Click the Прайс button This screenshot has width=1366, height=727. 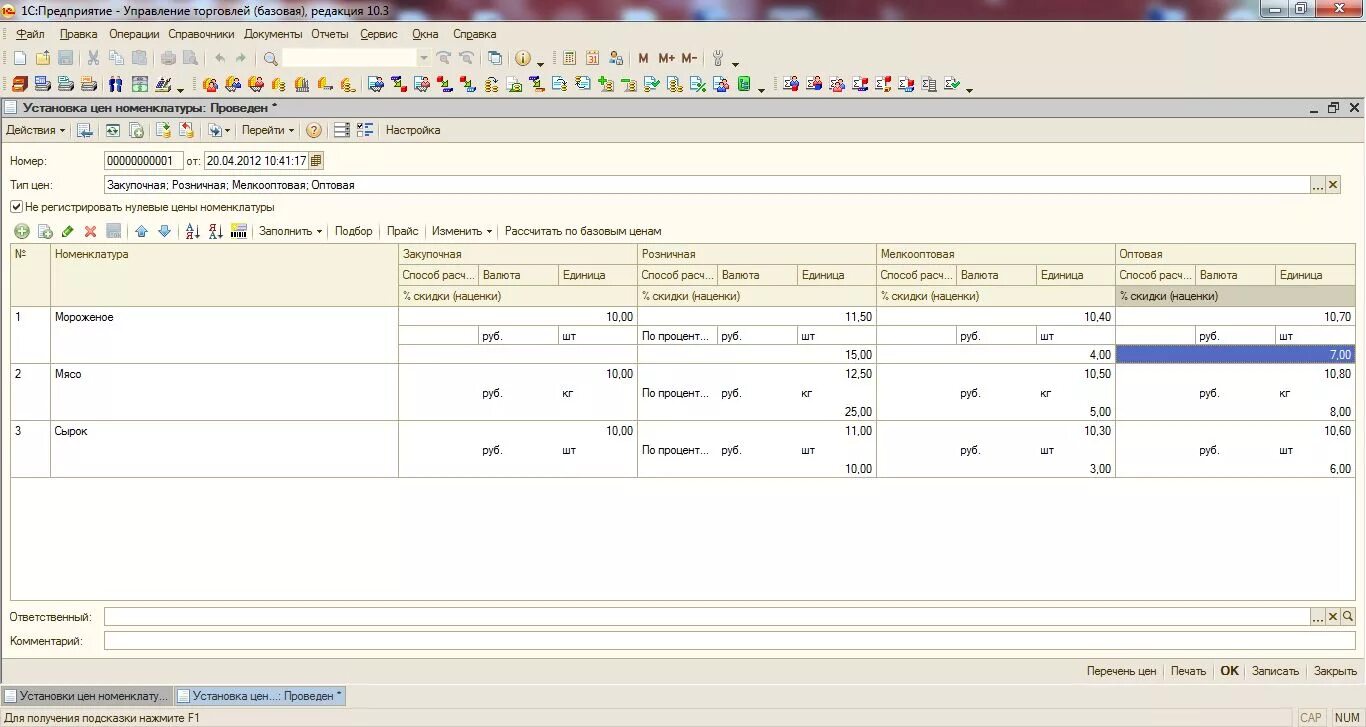(x=403, y=231)
